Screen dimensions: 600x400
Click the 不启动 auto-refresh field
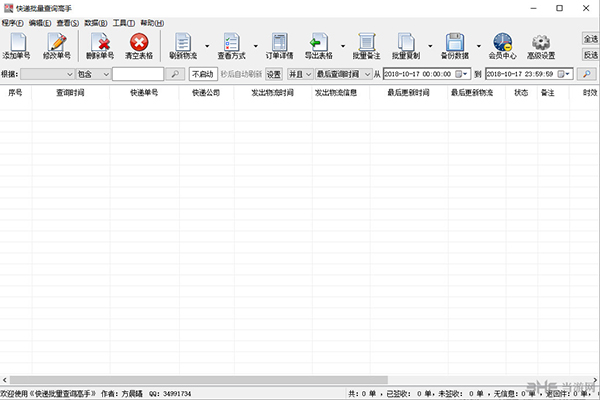tap(203, 74)
